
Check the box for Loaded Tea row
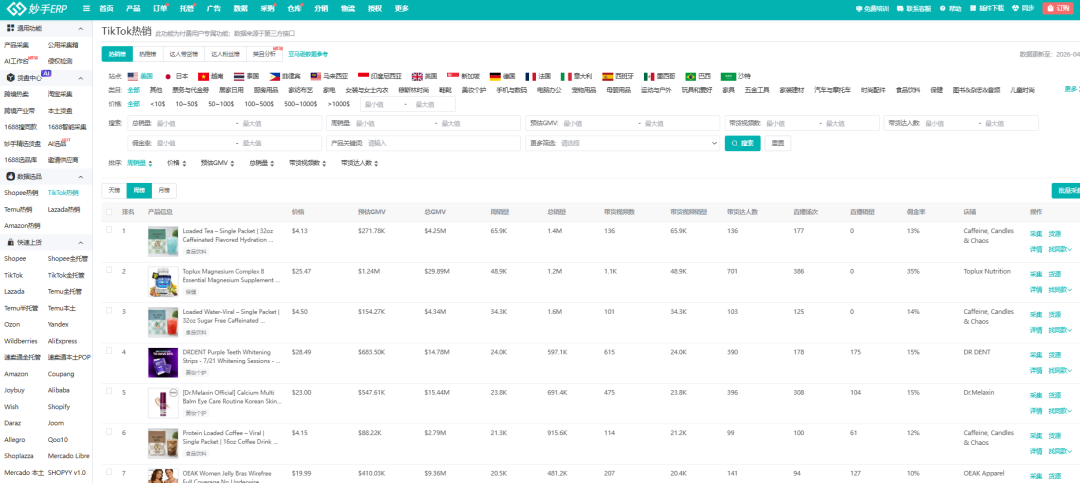point(109,229)
